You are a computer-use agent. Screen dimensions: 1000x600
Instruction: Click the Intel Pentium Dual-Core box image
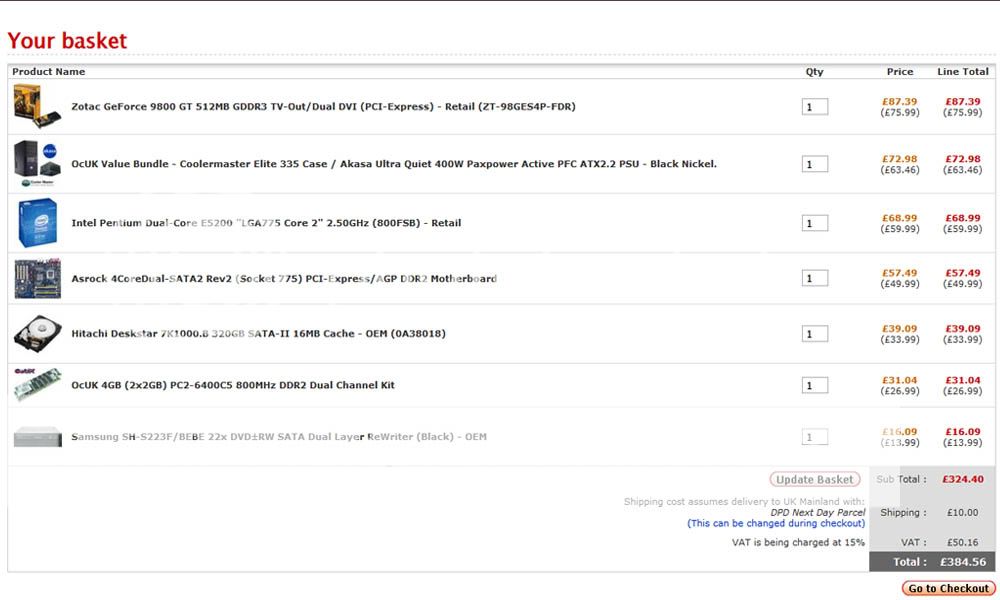click(38, 223)
